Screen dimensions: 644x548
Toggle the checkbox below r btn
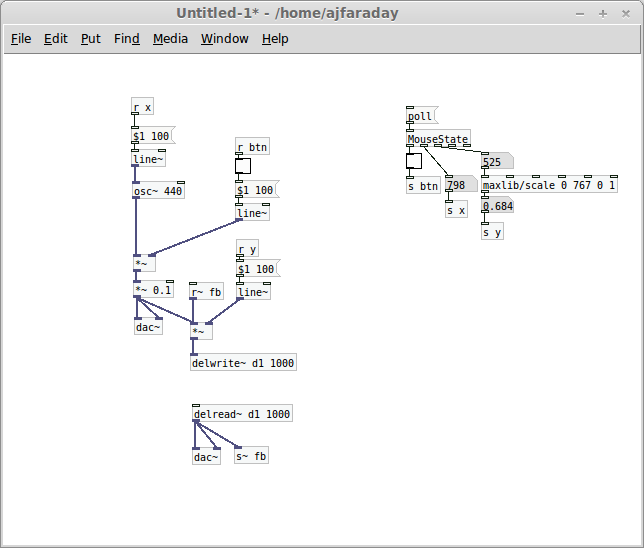pyautogui.click(x=243, y=166)
